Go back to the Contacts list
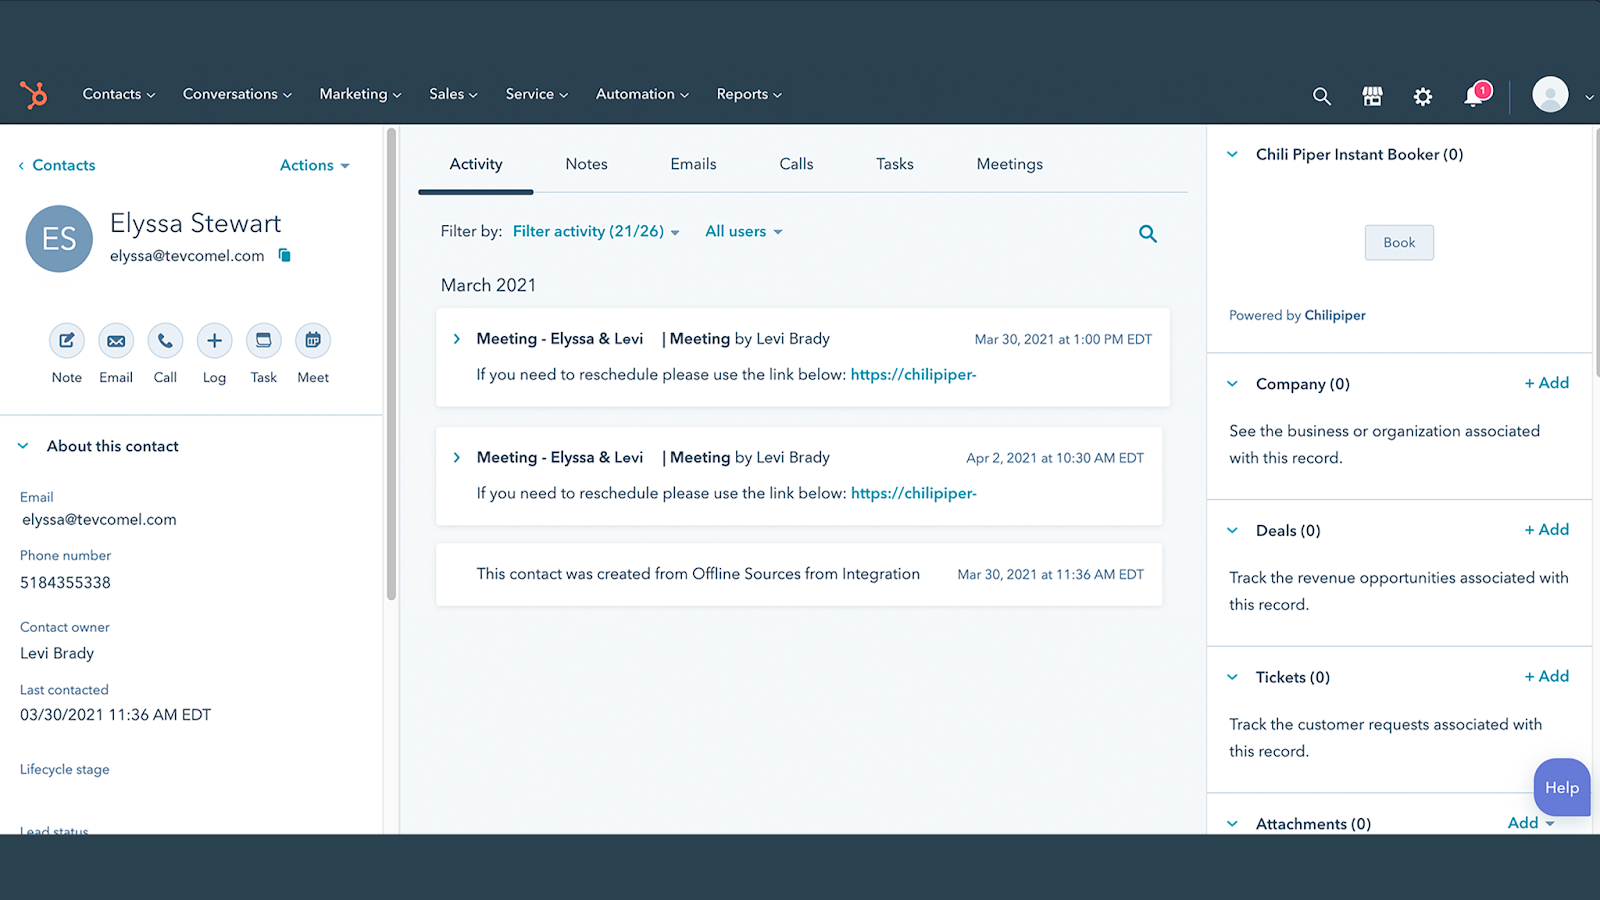Image resolution: width=1600 pixels, height=900 pixels. coord(57,165)
